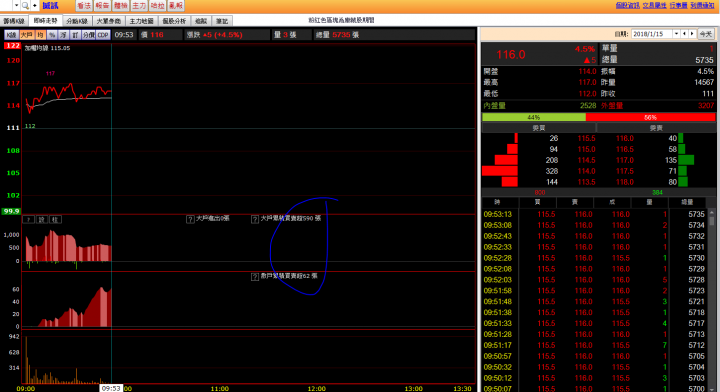Toggle the 大戶 indicator button
This screenshot has width=720, height=392.
coord(27,35)
